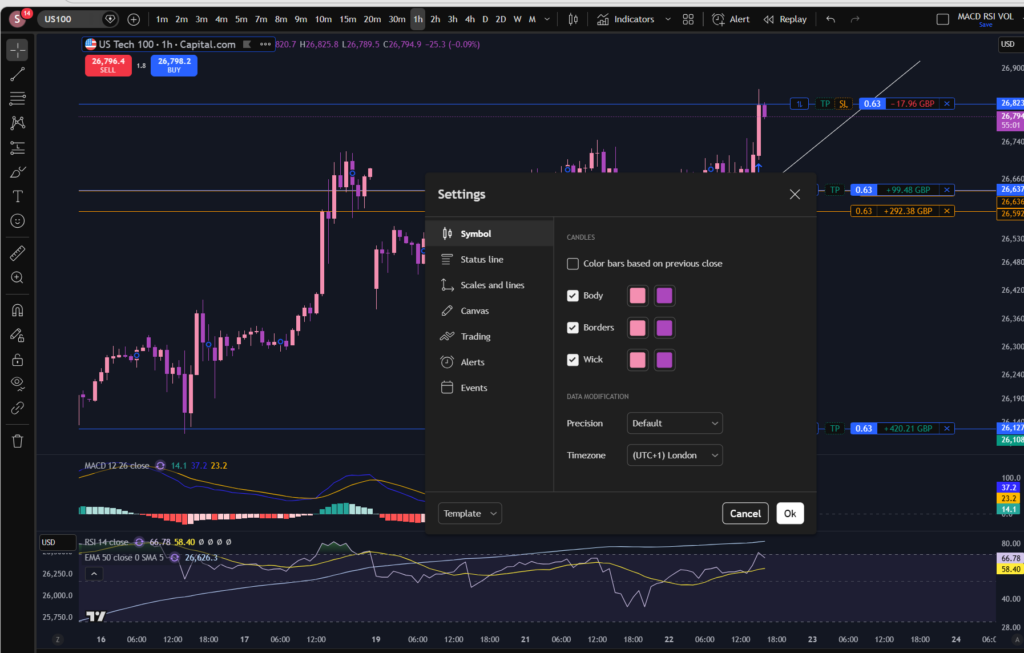The width and height of the screenshot is (1024, 653).
Task: Click the red SELL price button
Action: (x=108, y=65)
